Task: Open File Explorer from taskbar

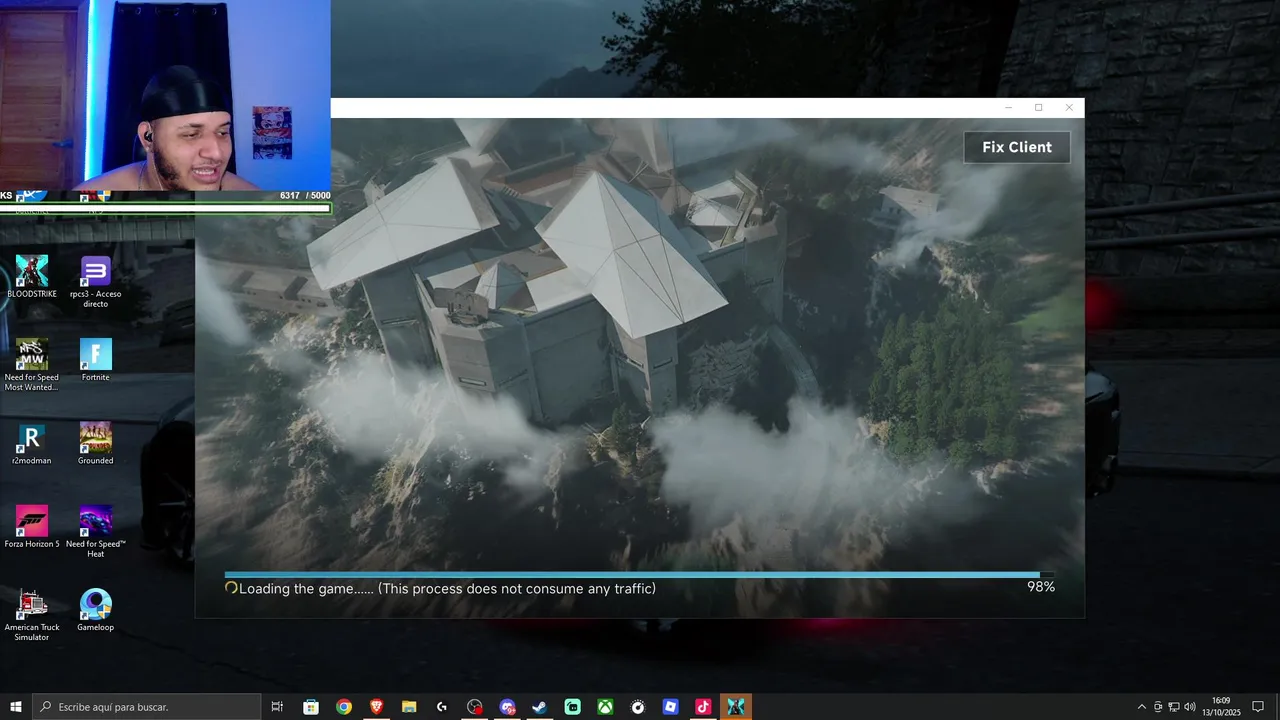Action: [409, 707]
